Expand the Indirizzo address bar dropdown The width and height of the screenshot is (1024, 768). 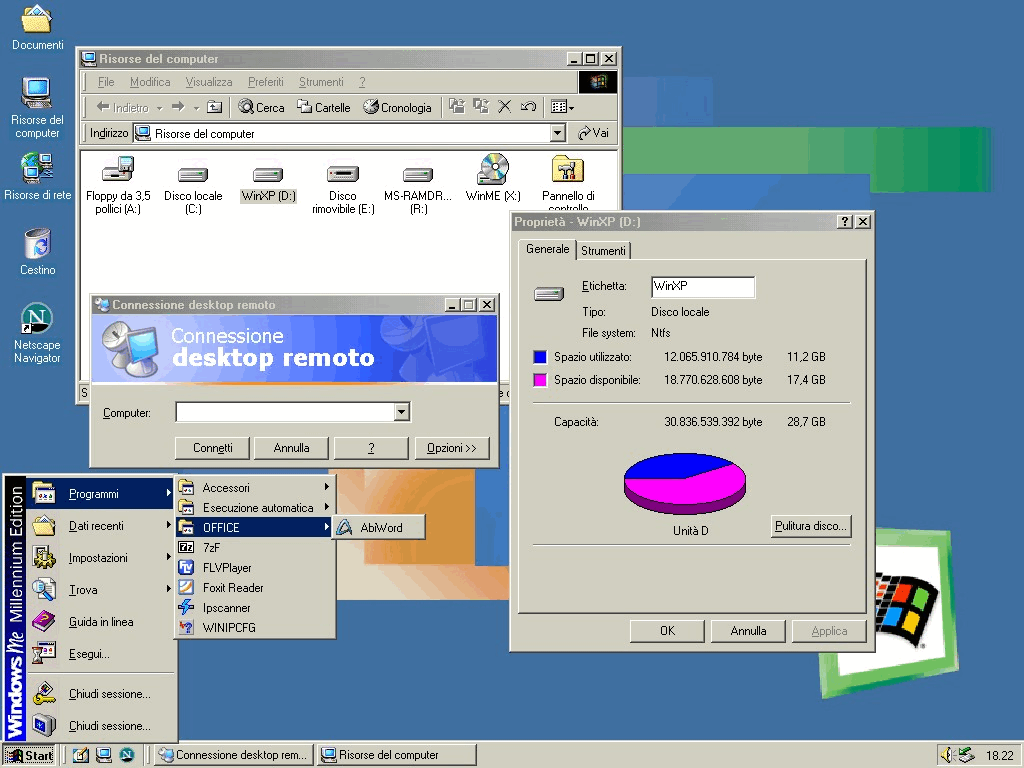[557, 133]
